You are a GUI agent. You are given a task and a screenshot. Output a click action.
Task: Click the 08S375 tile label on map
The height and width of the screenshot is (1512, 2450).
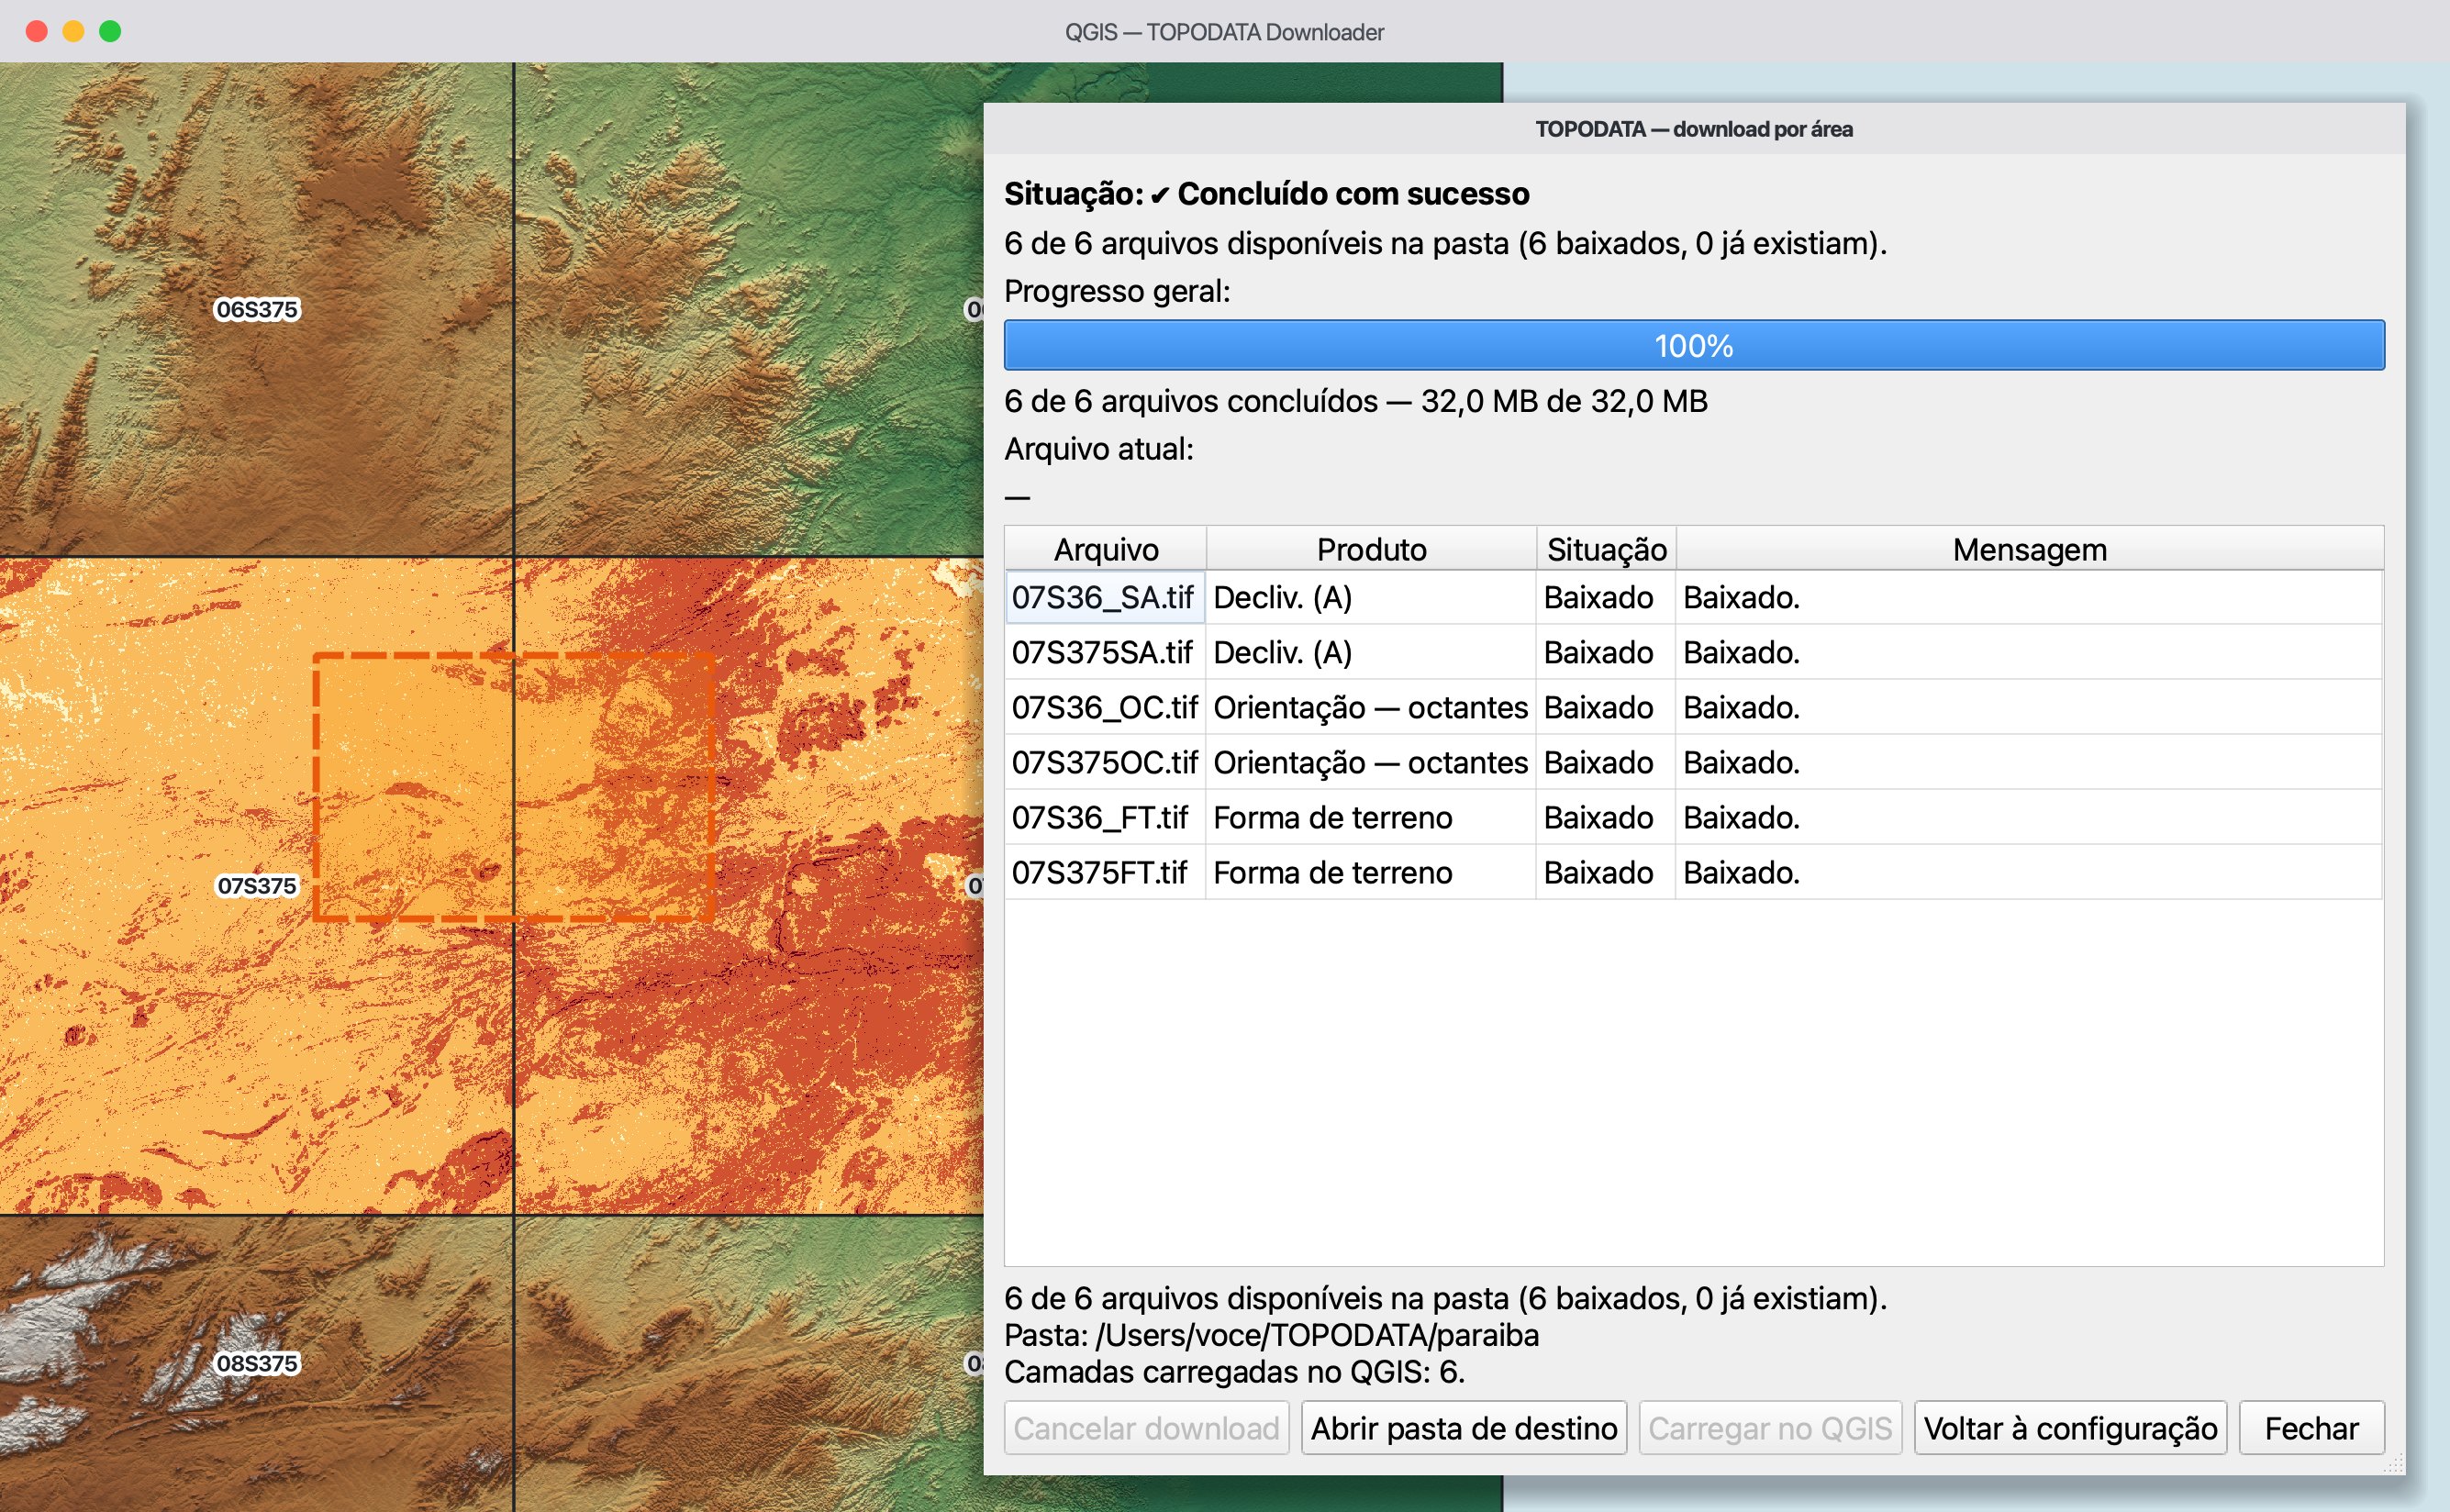[257, 1363]
